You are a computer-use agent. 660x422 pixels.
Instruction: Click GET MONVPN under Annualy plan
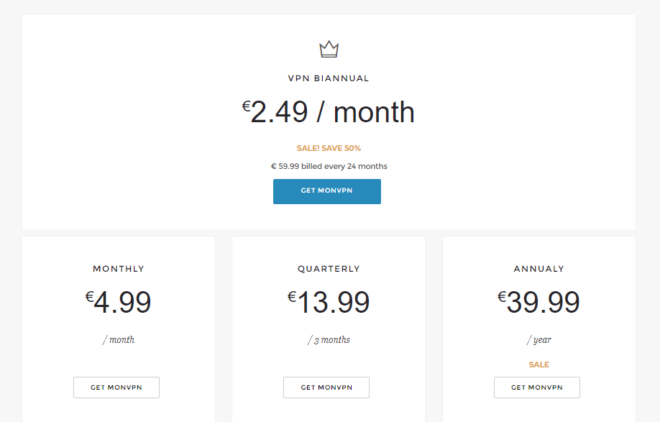click(537, 387)
